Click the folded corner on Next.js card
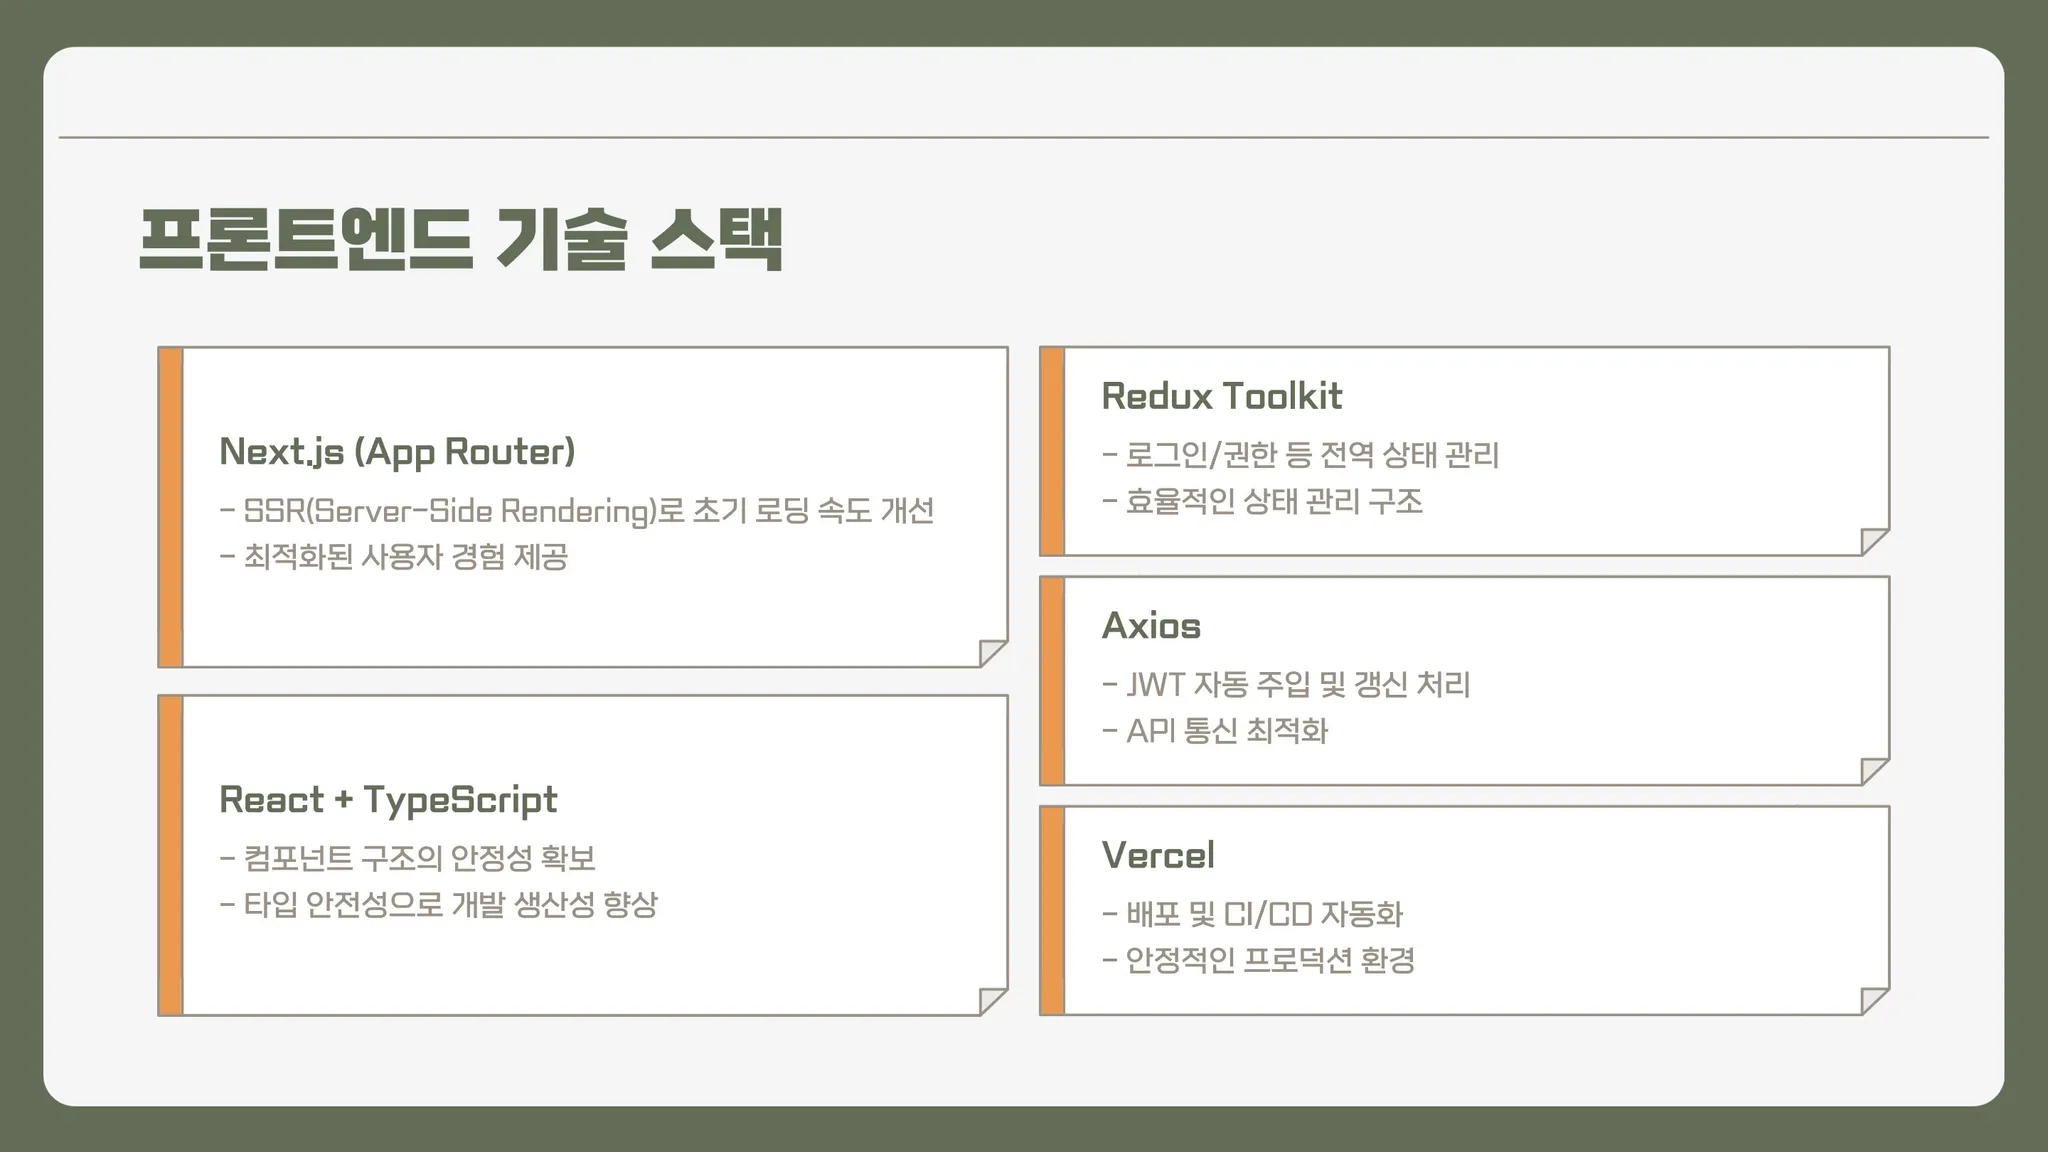Image resolution: width=2048 pixels, height=1152 pixels. pyautogui.click(x=991, y=652)
